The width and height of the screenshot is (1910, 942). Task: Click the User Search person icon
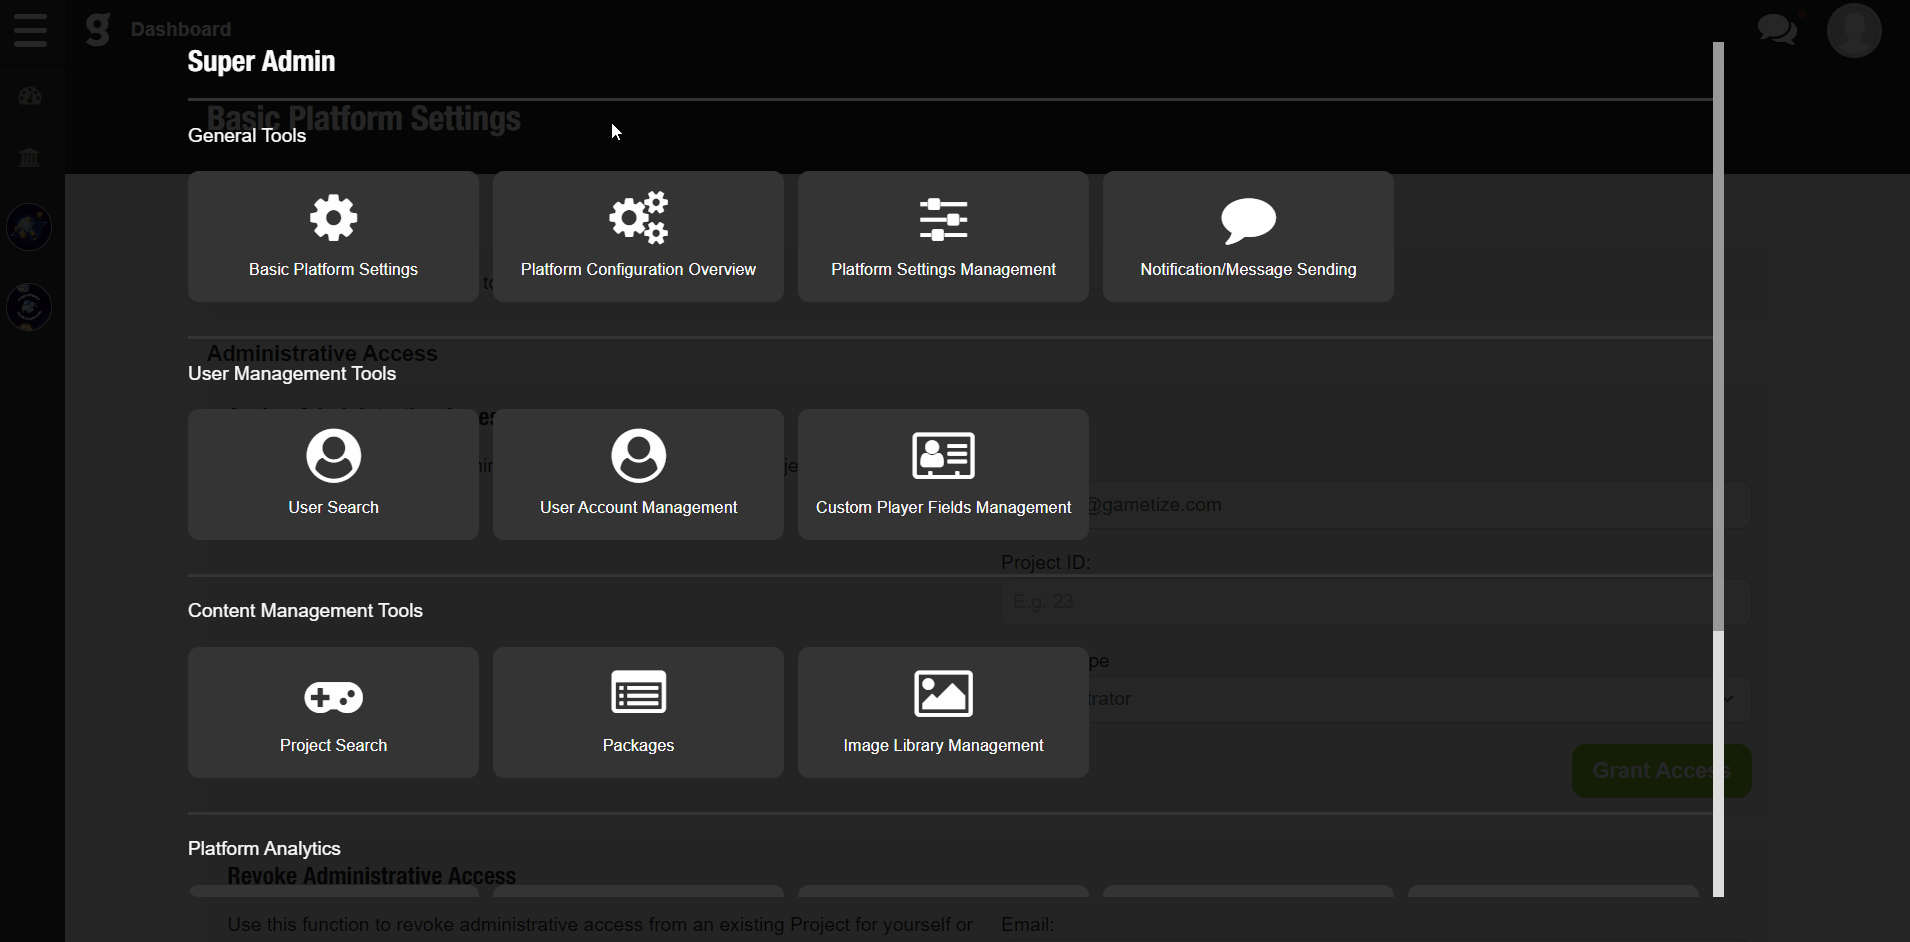pyautogui.click(x=333, y=456)
